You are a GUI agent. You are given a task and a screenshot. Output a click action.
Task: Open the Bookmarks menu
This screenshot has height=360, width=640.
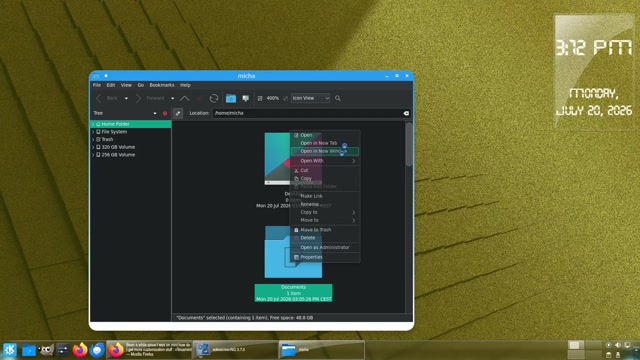[162, 85]
